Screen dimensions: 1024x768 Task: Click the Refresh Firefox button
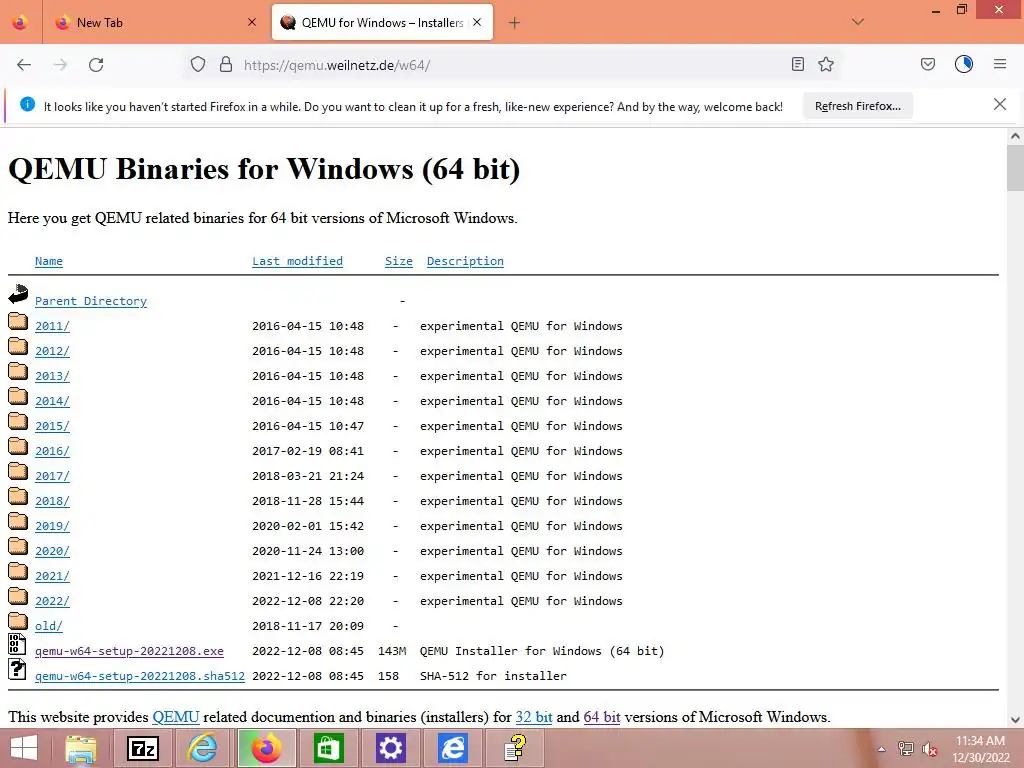tap(857, 106)
